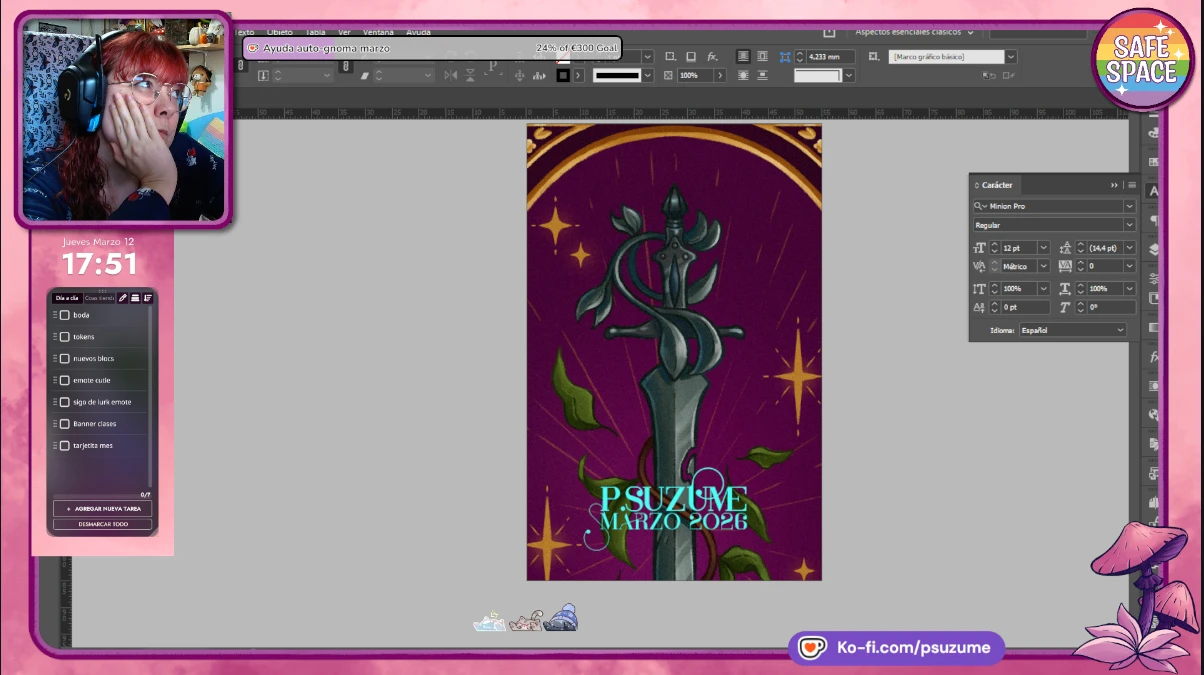Switch to the 'Día a día' tab

(67, 298)
